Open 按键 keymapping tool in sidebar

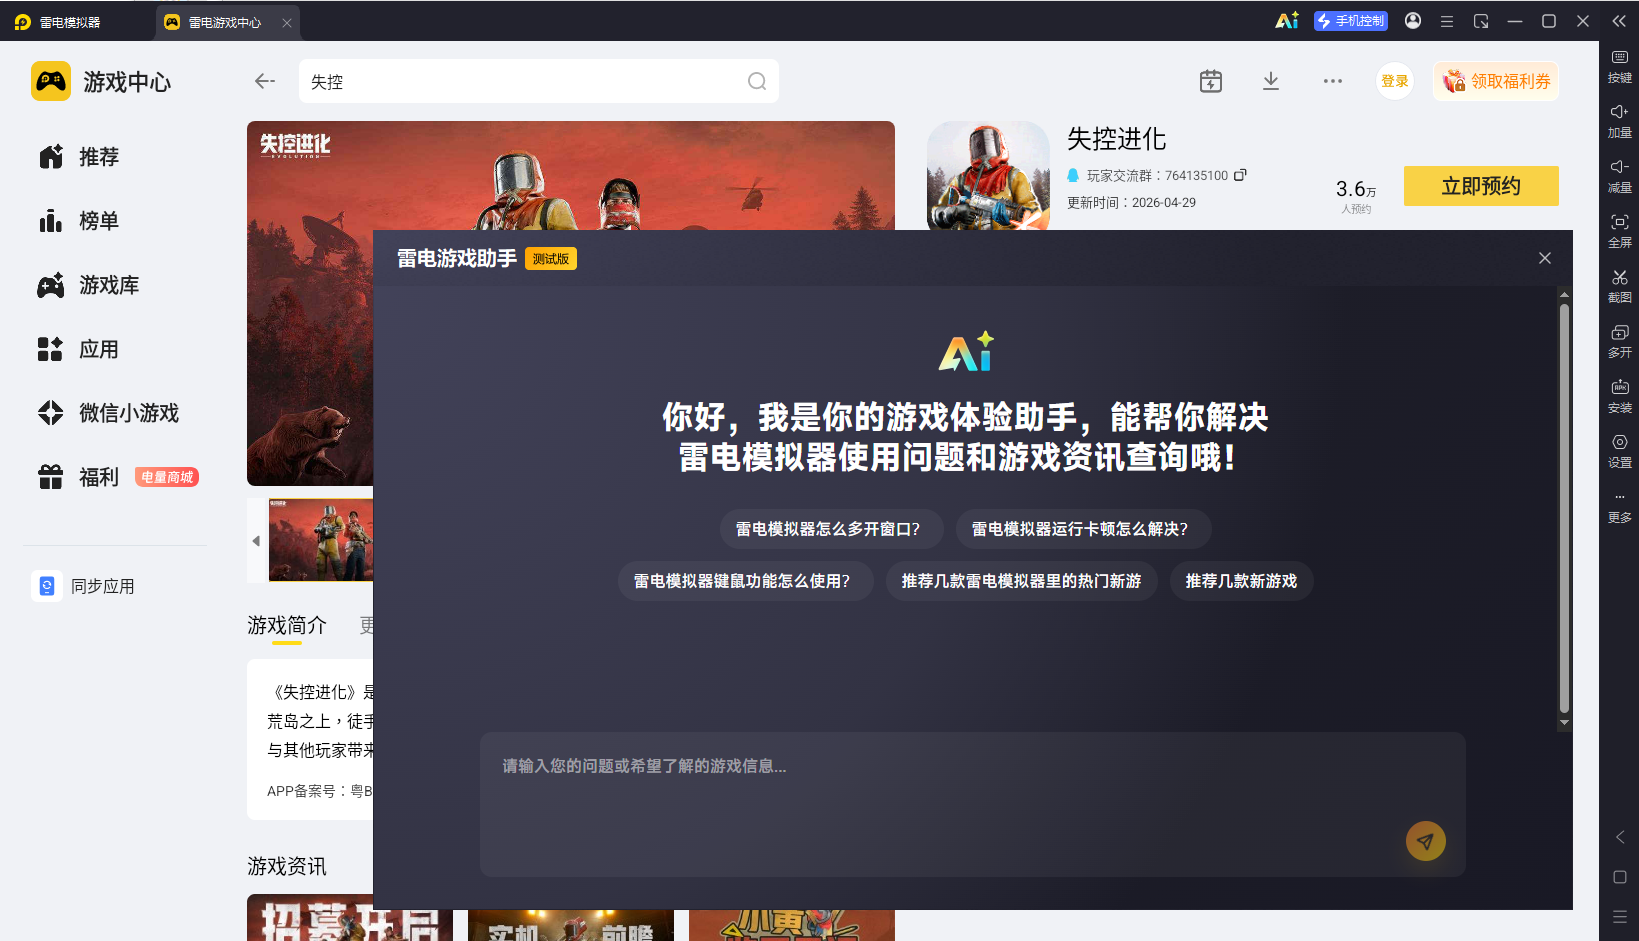coord(1620,66)
